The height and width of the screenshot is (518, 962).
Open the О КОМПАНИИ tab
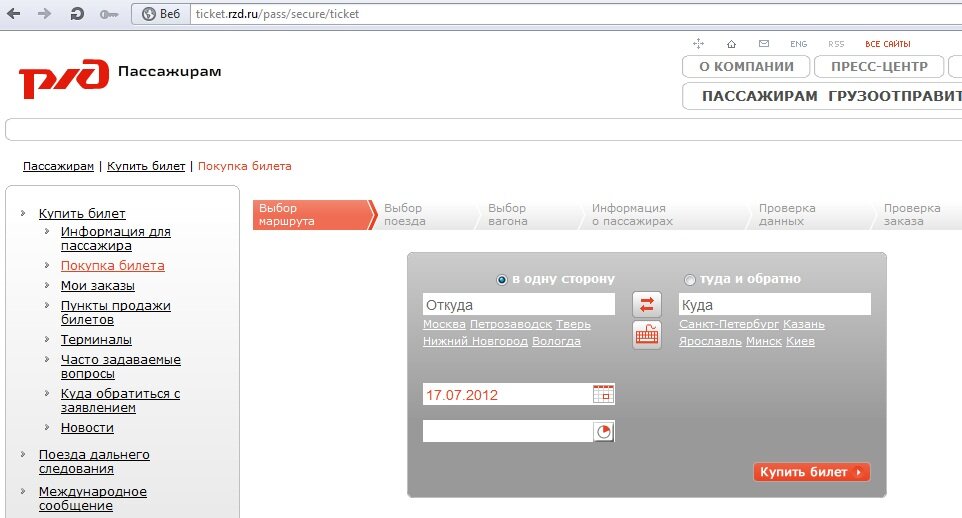(746, 66)
